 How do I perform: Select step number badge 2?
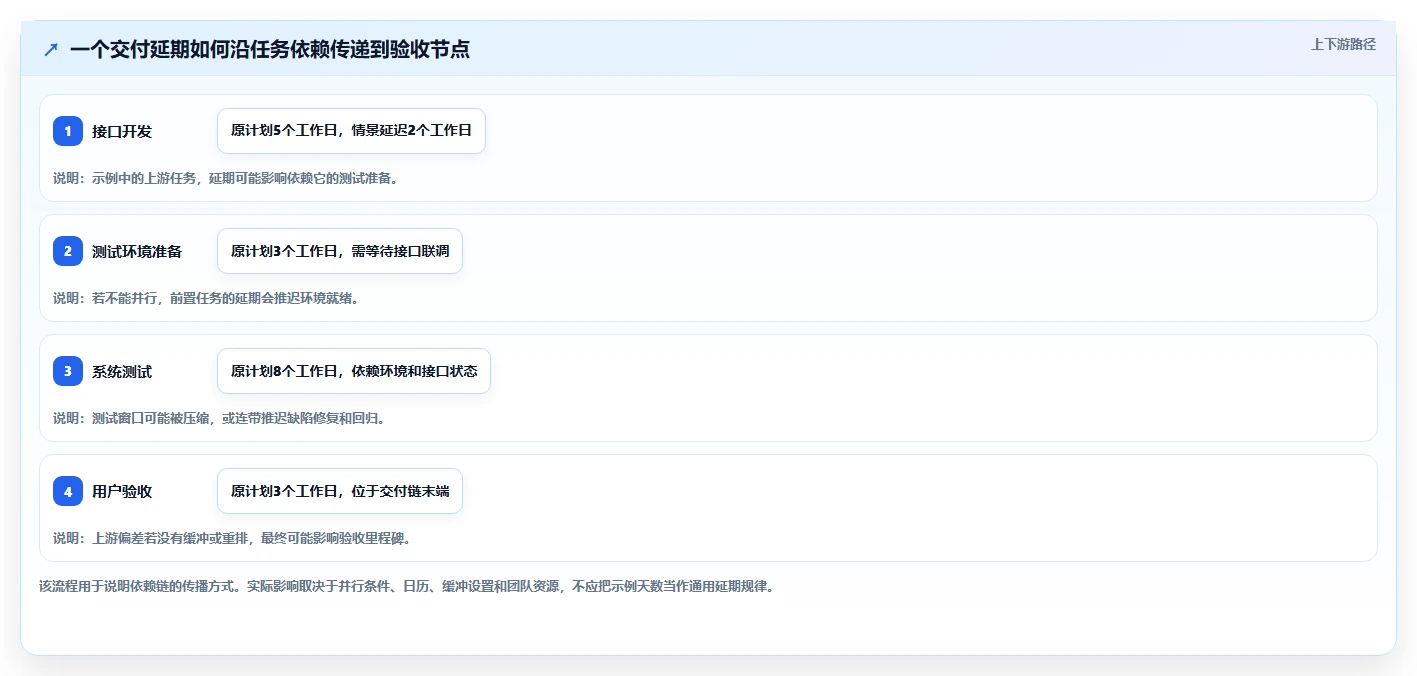click(x=68, y=251)
